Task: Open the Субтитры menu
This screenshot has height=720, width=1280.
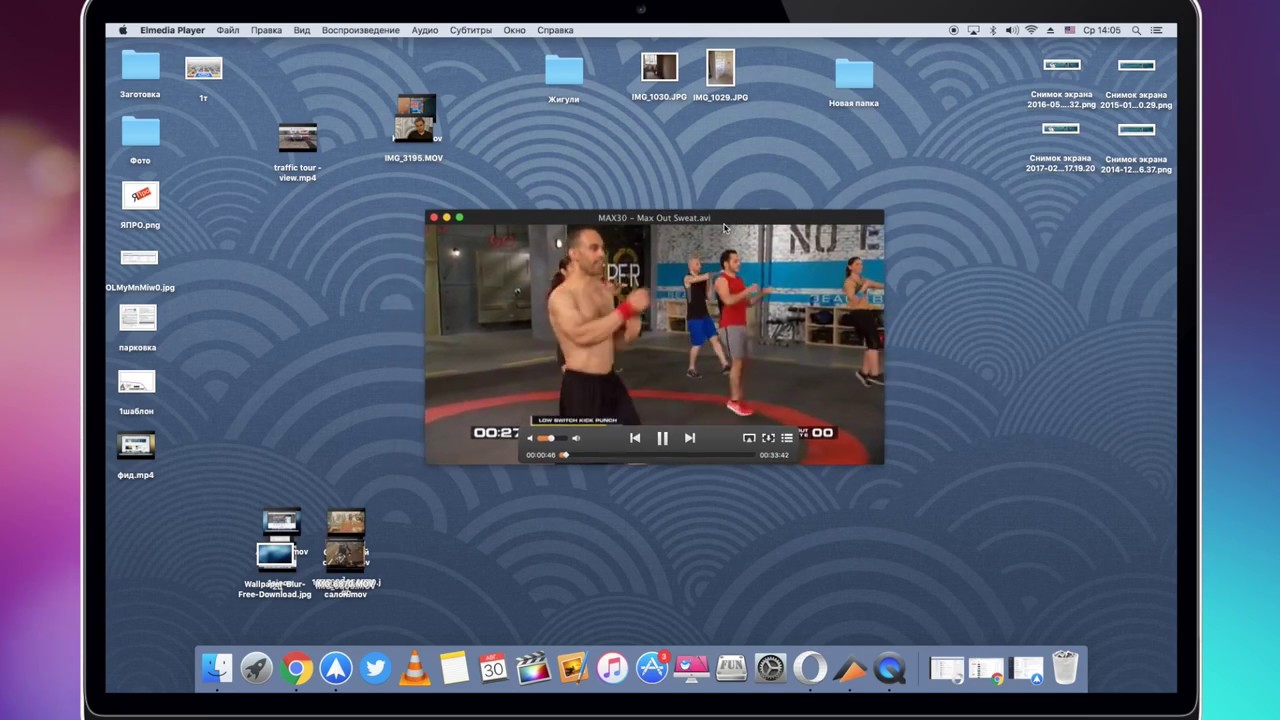Action: (471, 30)
